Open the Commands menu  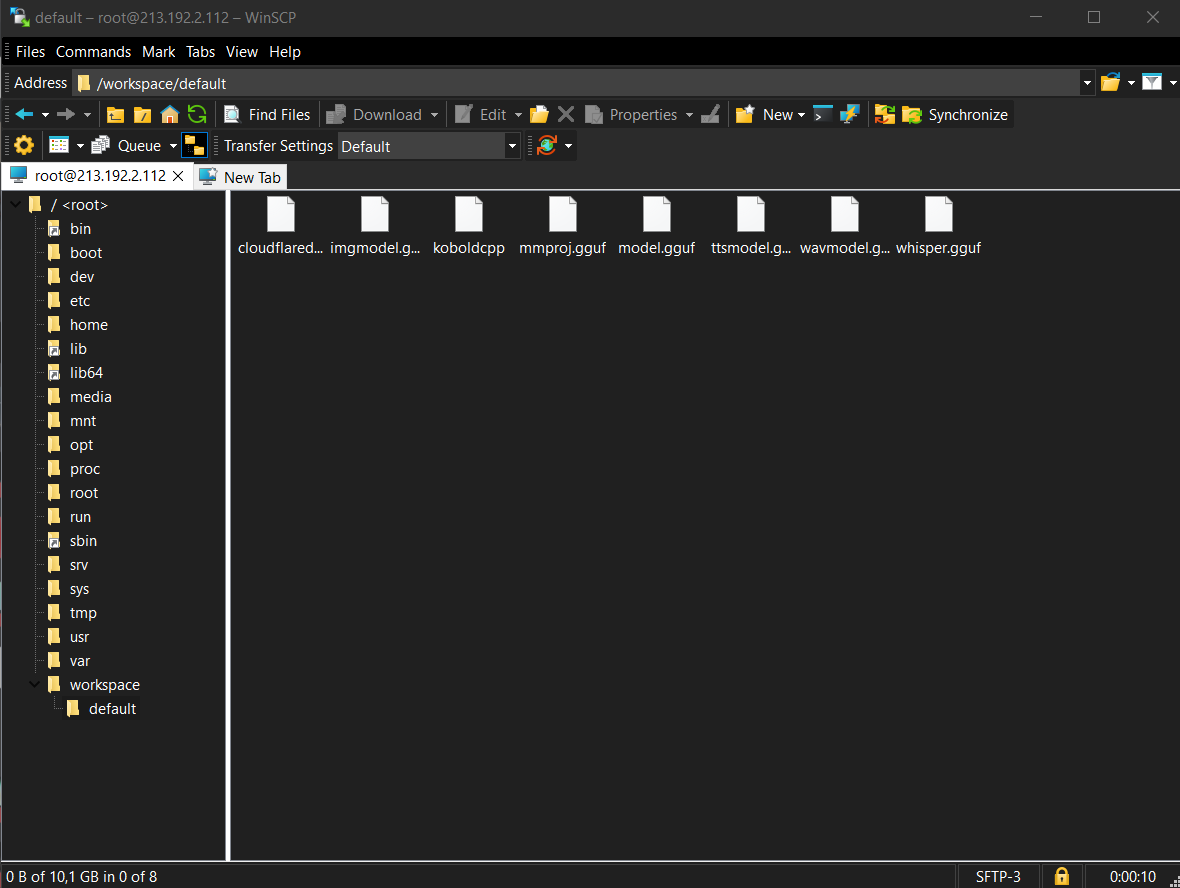coord(93,52)
